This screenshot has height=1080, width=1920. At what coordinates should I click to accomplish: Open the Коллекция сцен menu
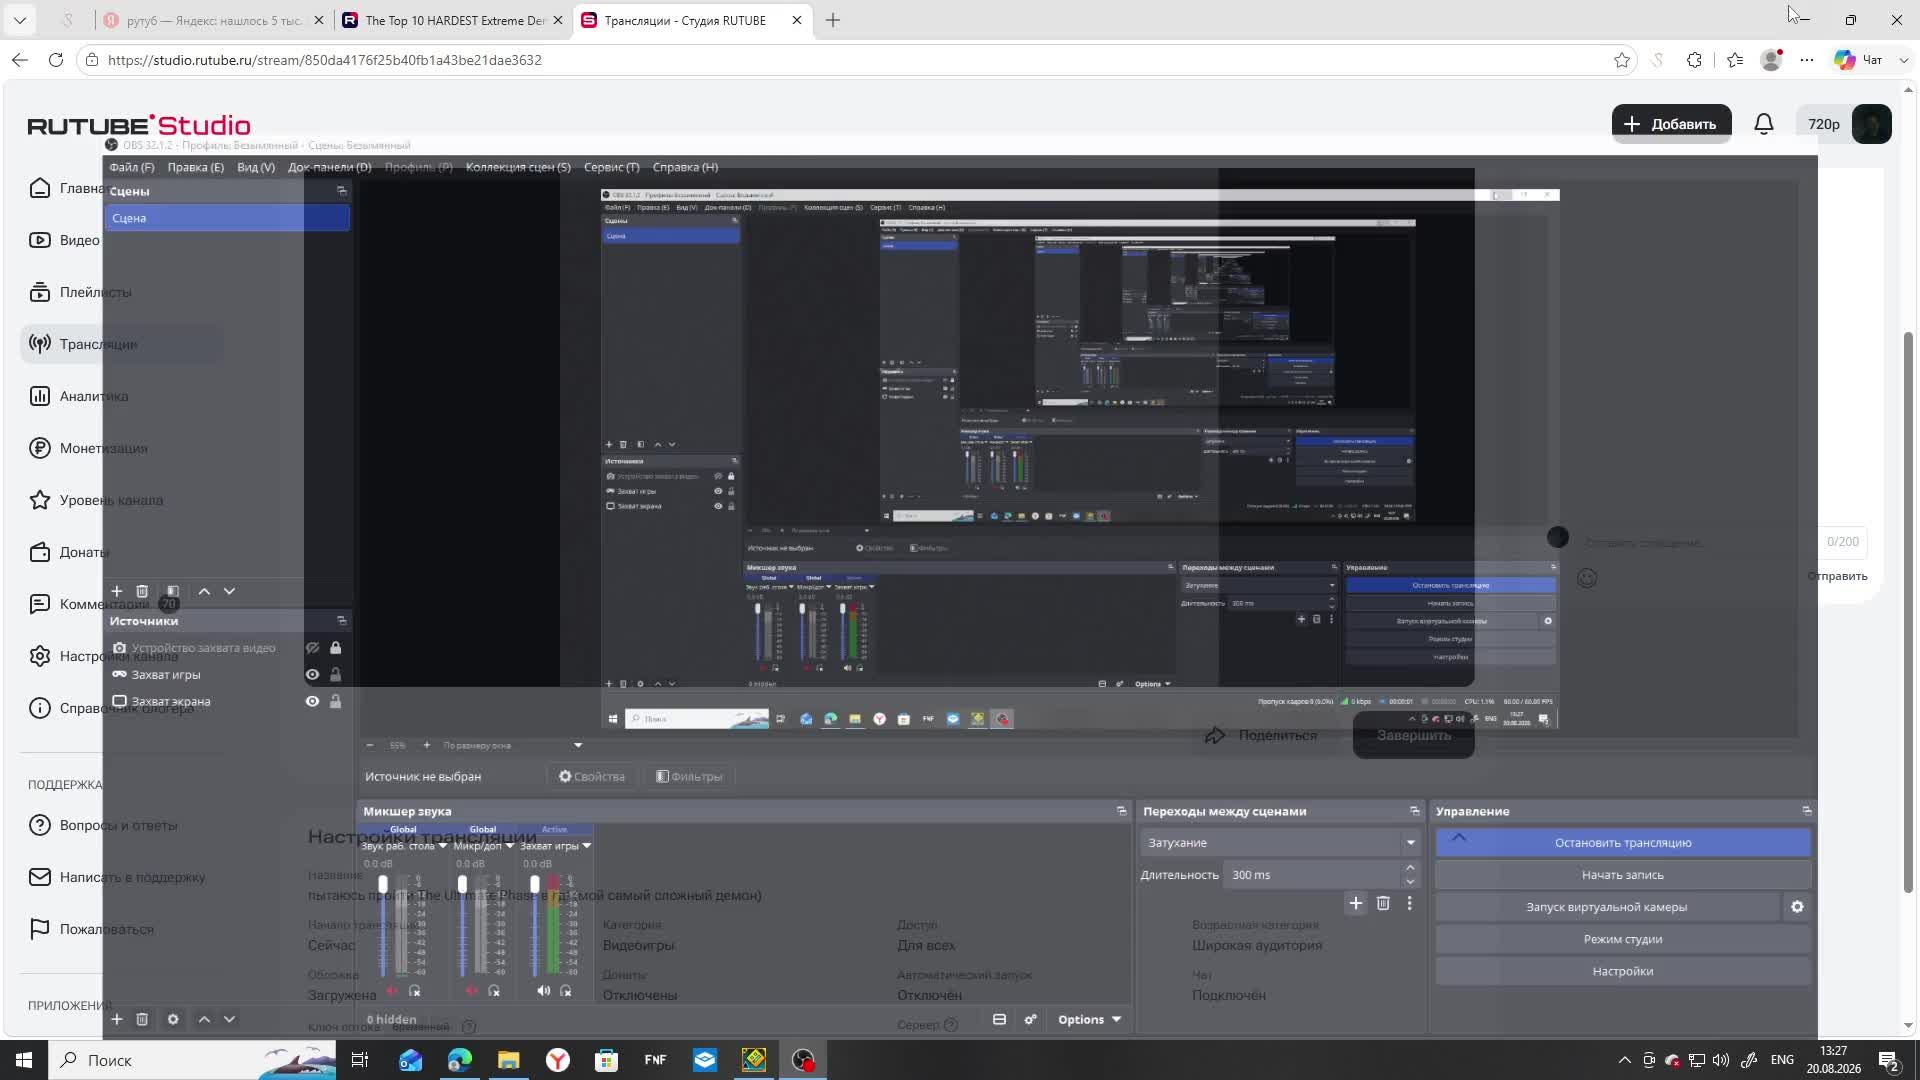[518, 167]
